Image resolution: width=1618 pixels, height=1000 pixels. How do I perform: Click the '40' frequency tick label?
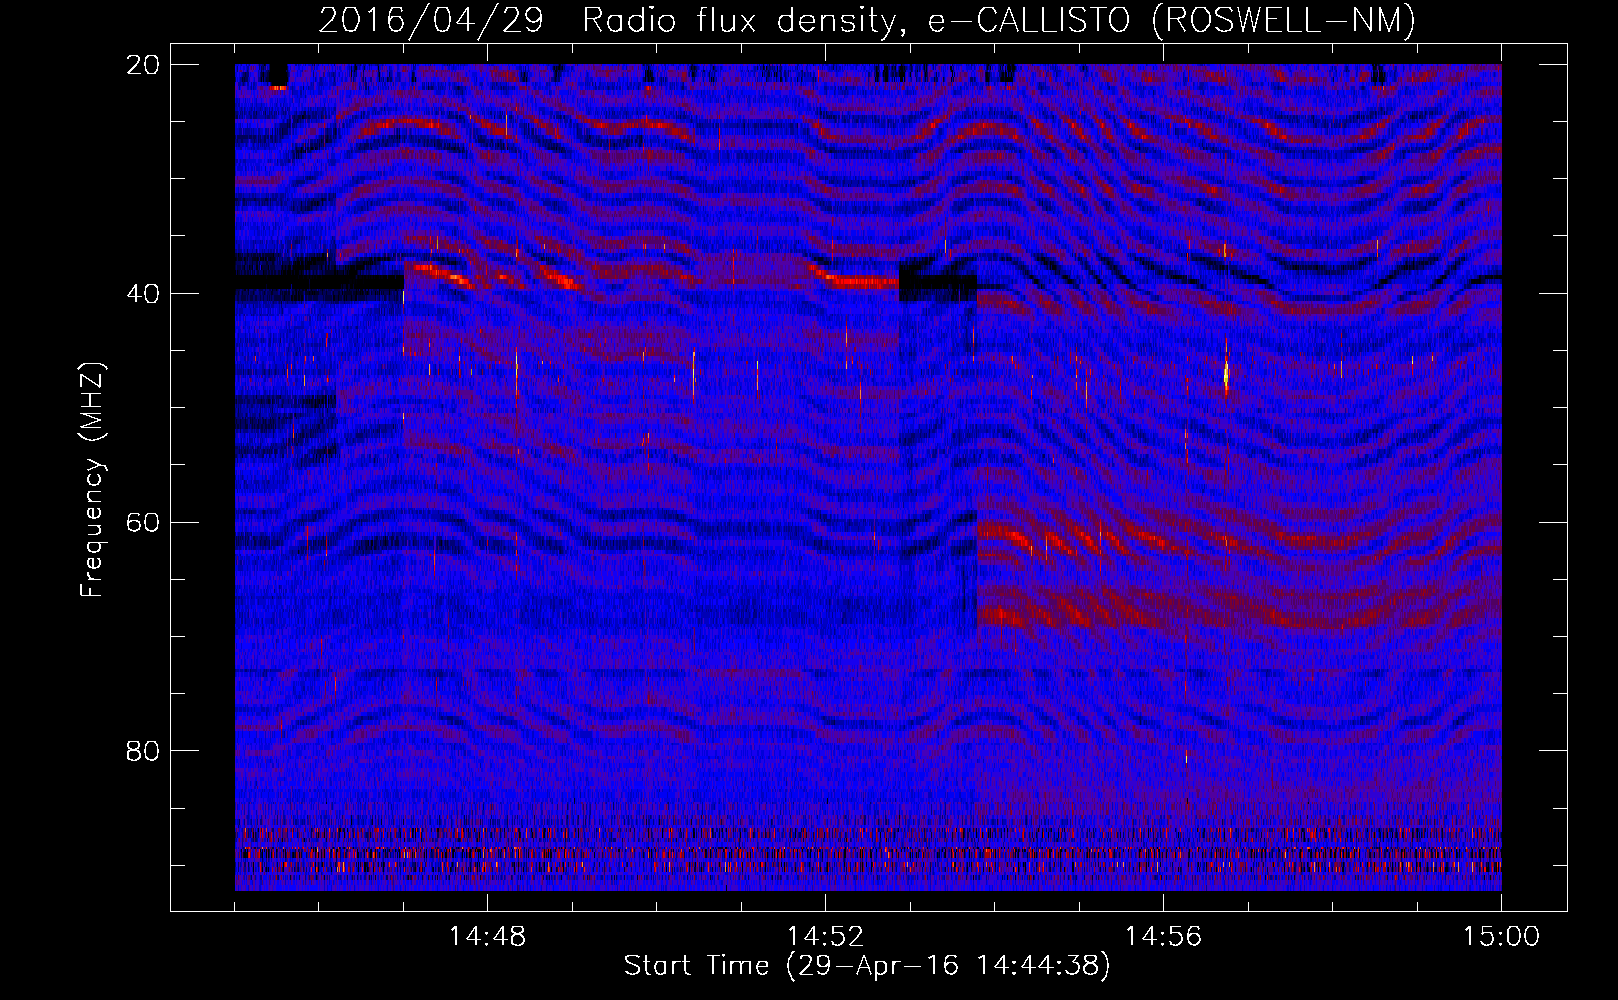143,294
